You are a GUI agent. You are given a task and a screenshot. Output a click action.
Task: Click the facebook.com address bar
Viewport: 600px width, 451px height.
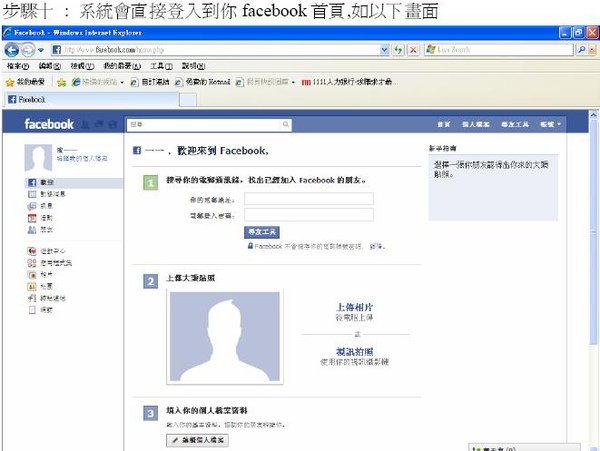click(216, 50)
